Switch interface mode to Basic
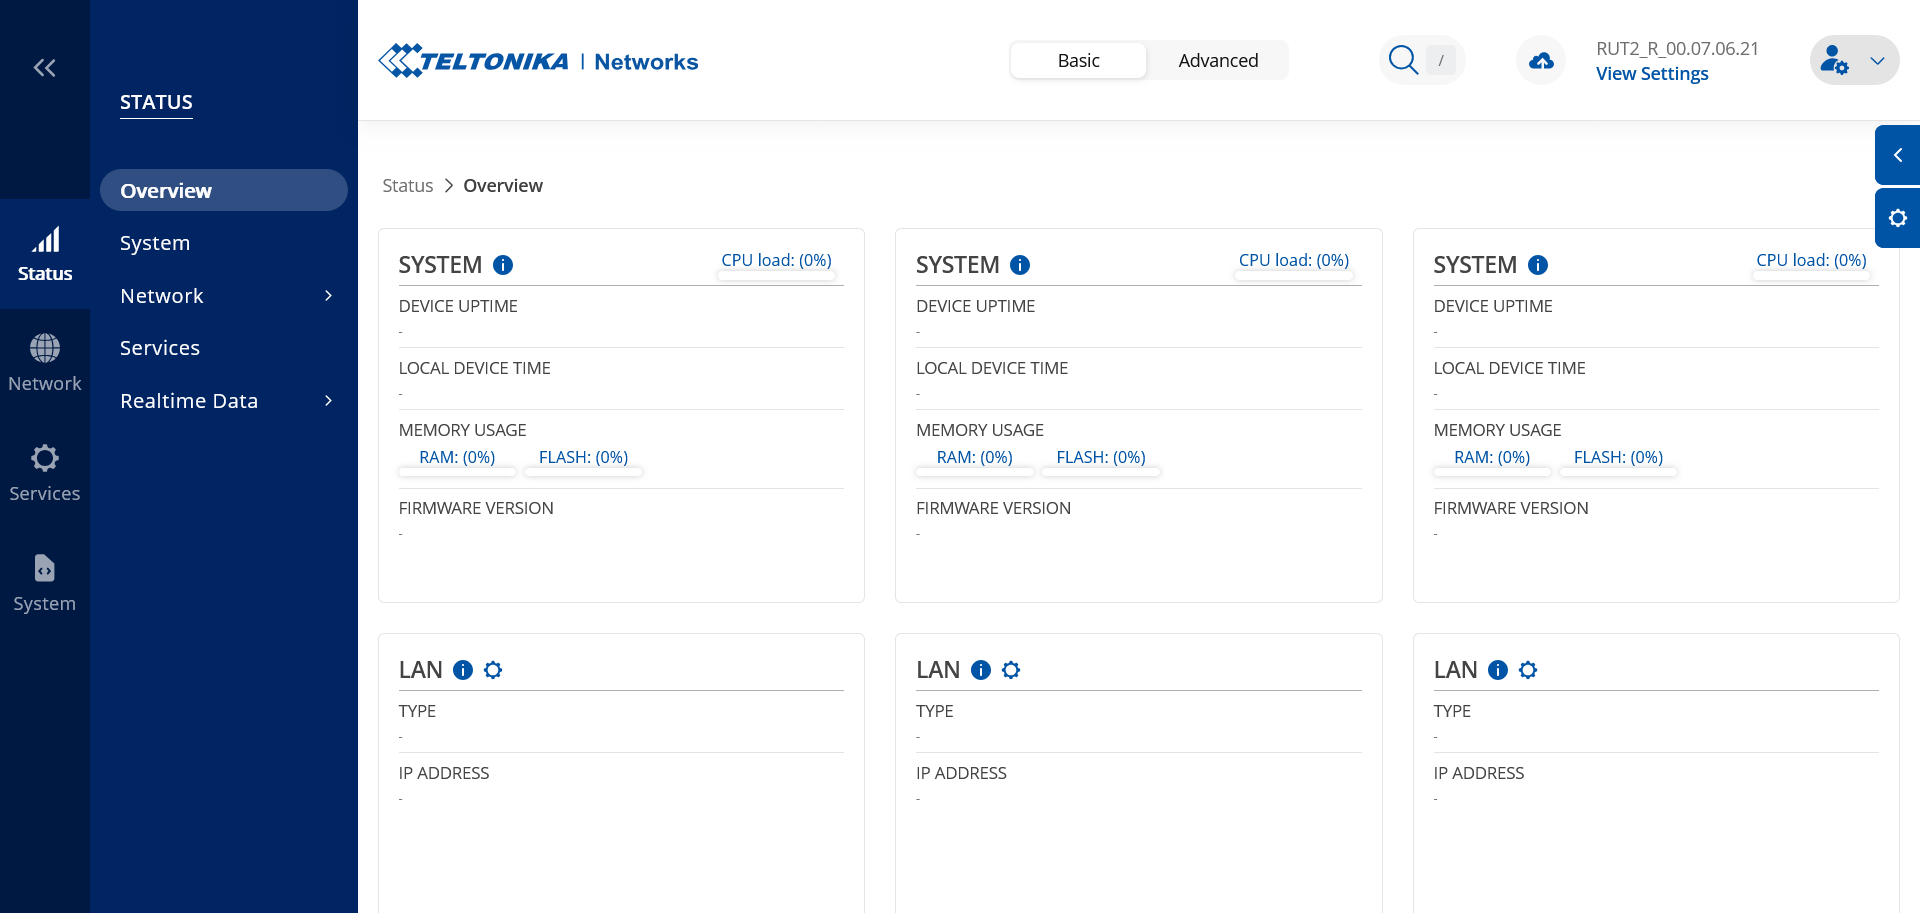Viewport: 1920px width, 913px height. click(x=1078, y=61)
